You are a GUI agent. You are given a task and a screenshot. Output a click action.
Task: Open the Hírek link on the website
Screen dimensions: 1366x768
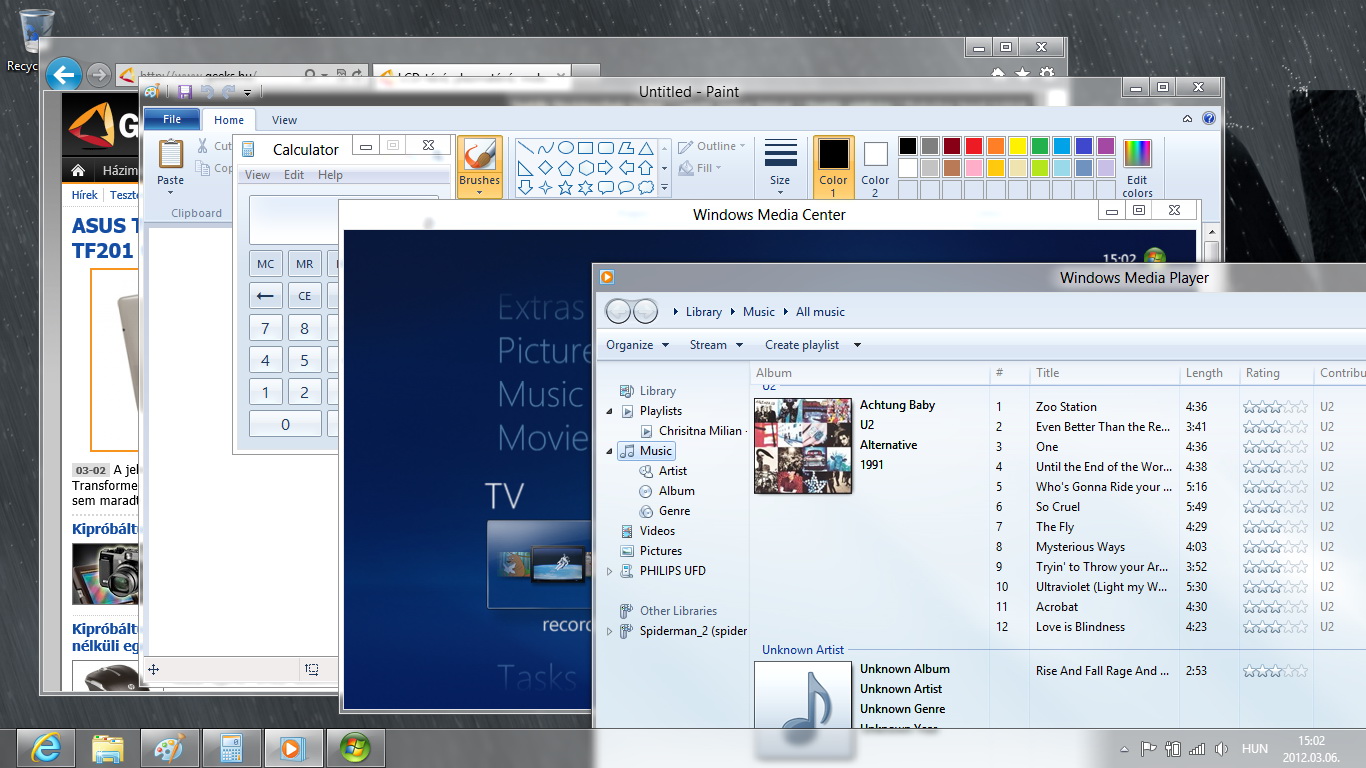click(85, 195)
